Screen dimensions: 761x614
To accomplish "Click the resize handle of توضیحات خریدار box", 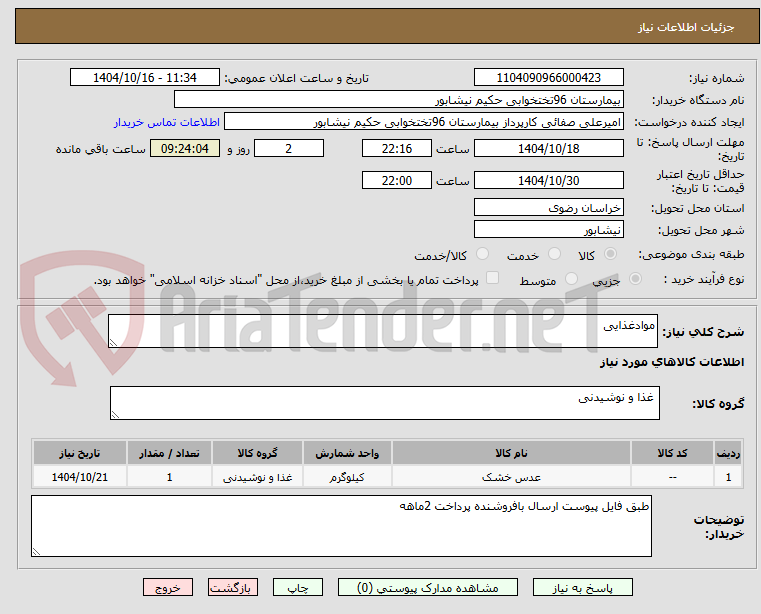I will [x=36, y=551].
